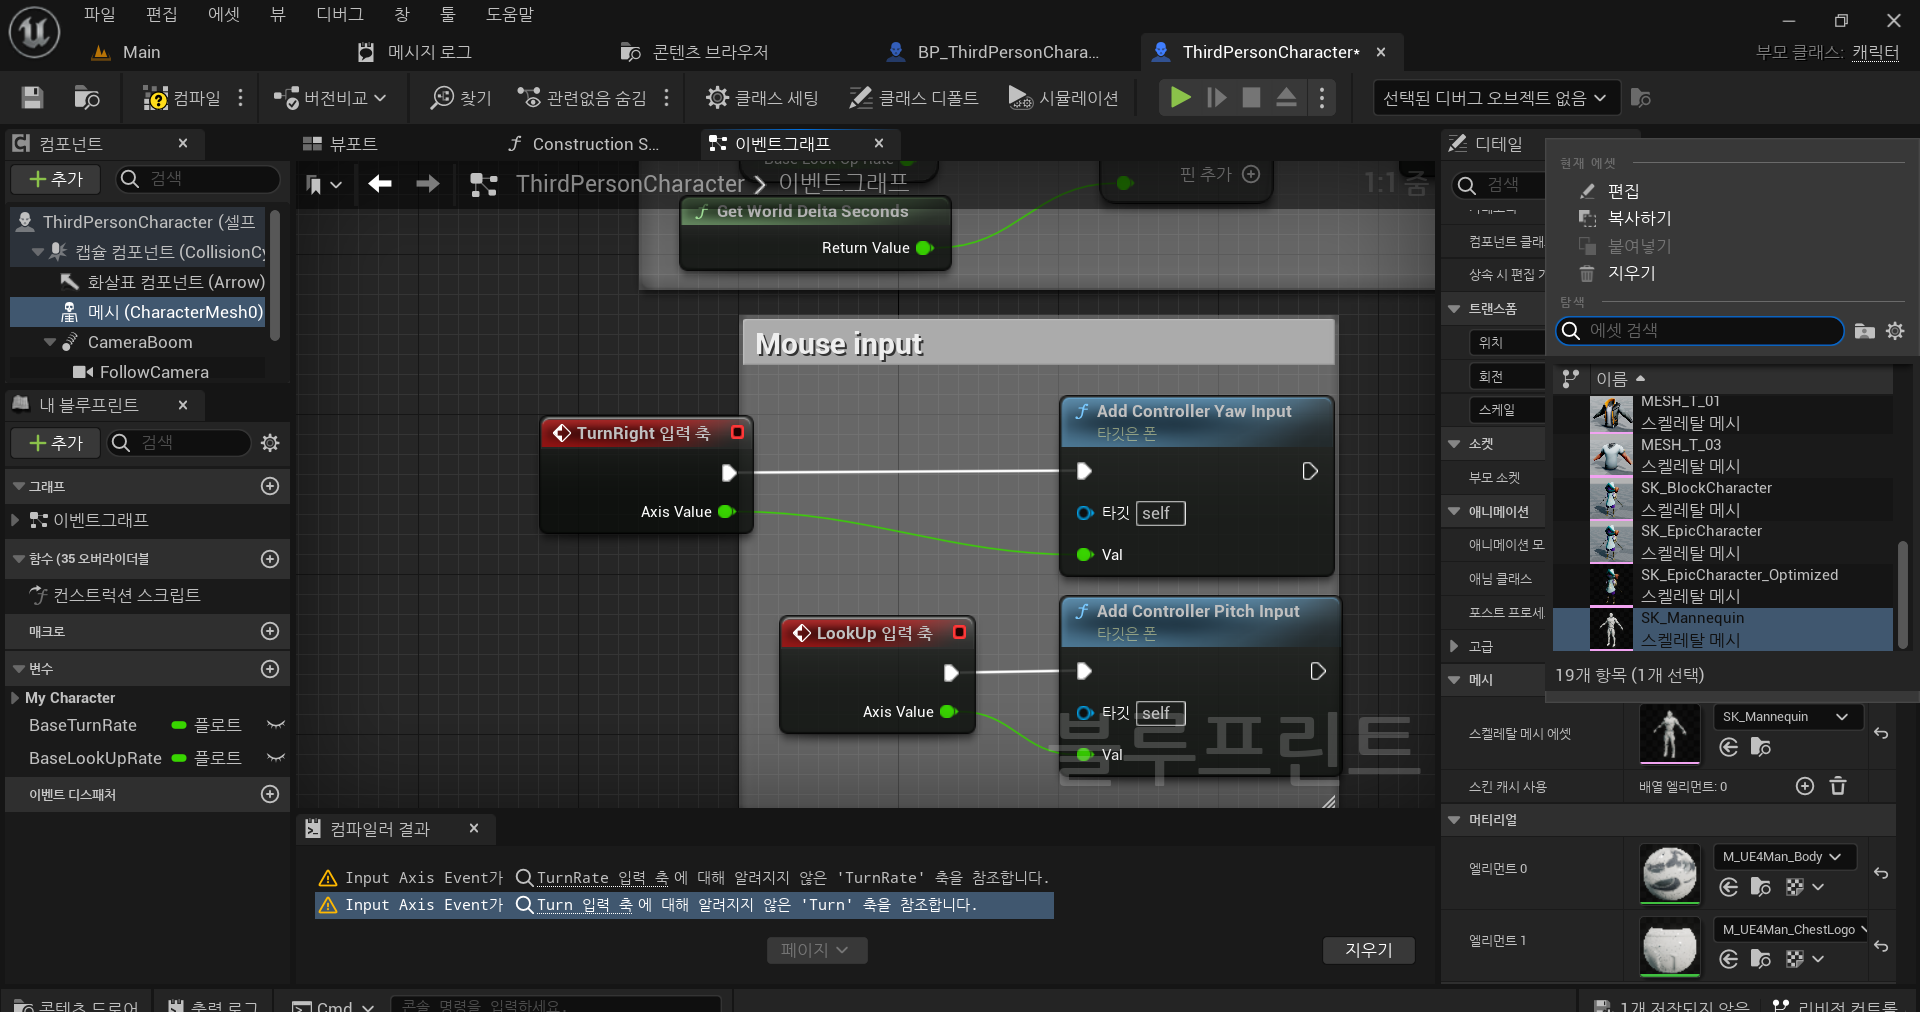
Task: Toggle Hide Unrelated nodes
Action: [x=582, y=98]
